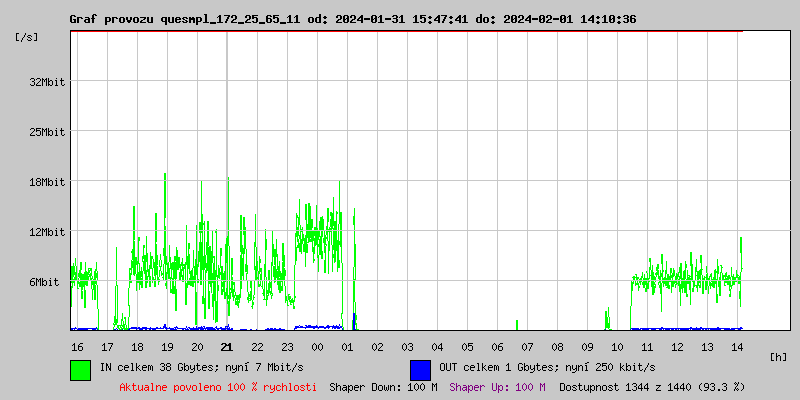Click the [h] hours unit label
800x400 pixels.
[778, 357]
